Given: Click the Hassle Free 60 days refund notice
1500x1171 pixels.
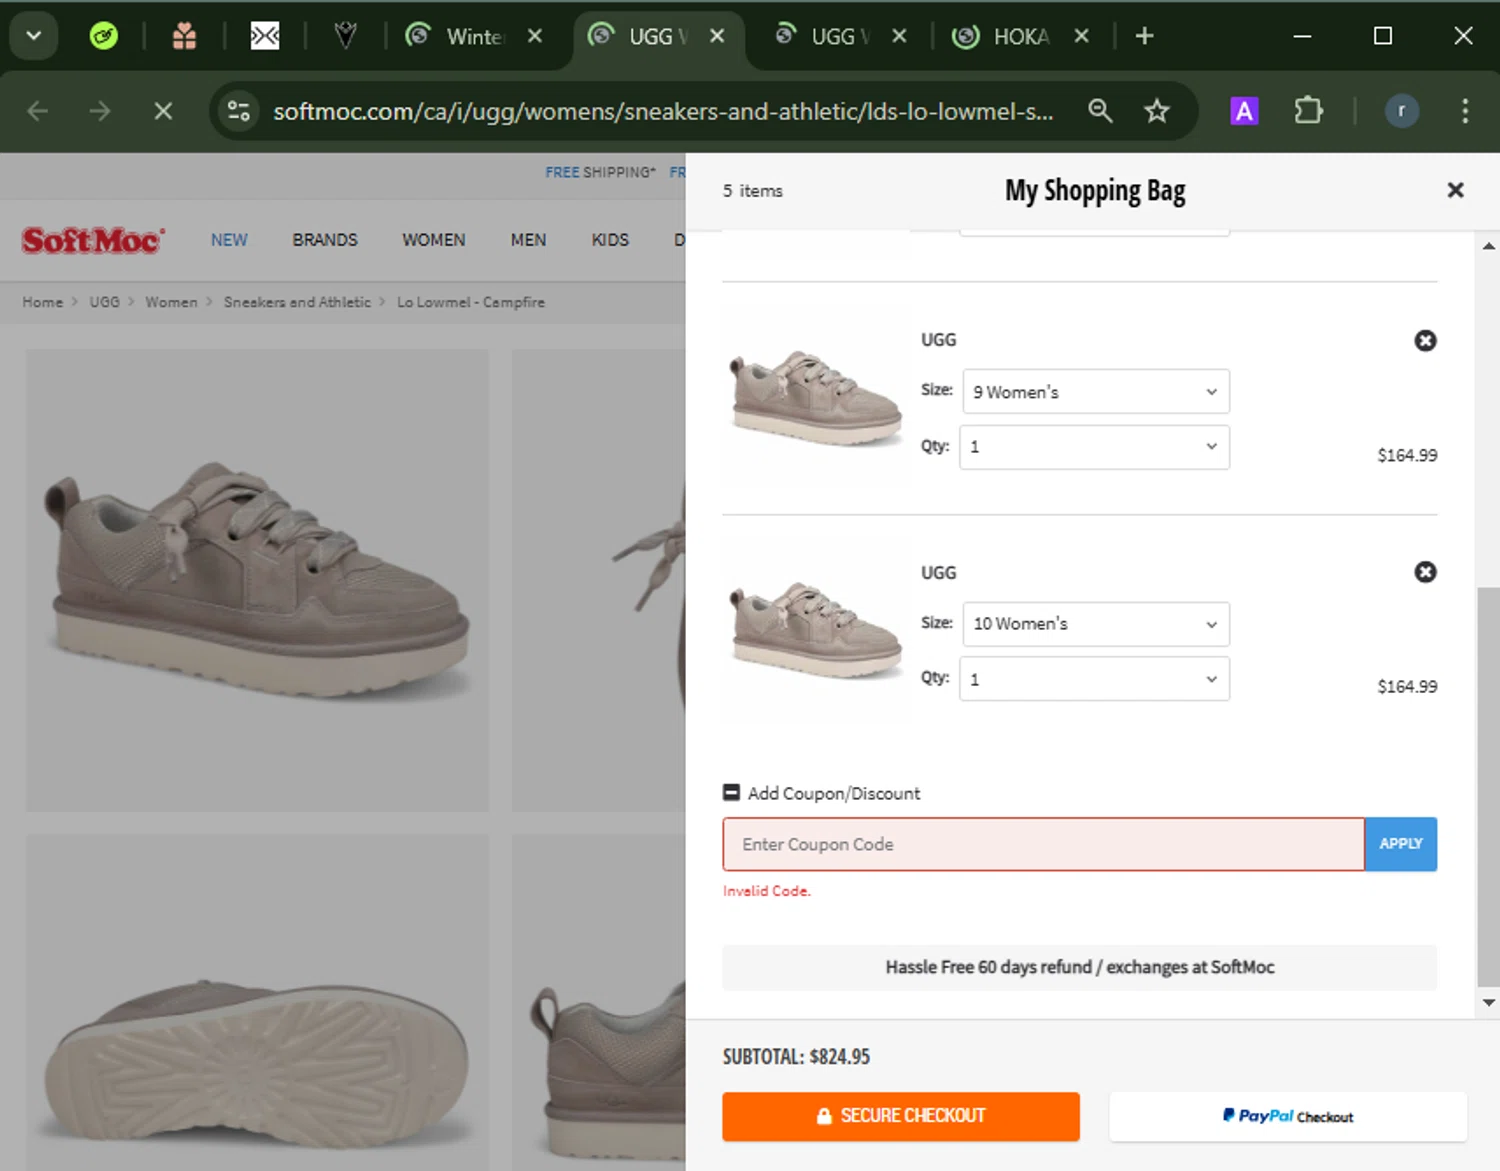Looking at the screenshot, I should tap(1080, 967).
